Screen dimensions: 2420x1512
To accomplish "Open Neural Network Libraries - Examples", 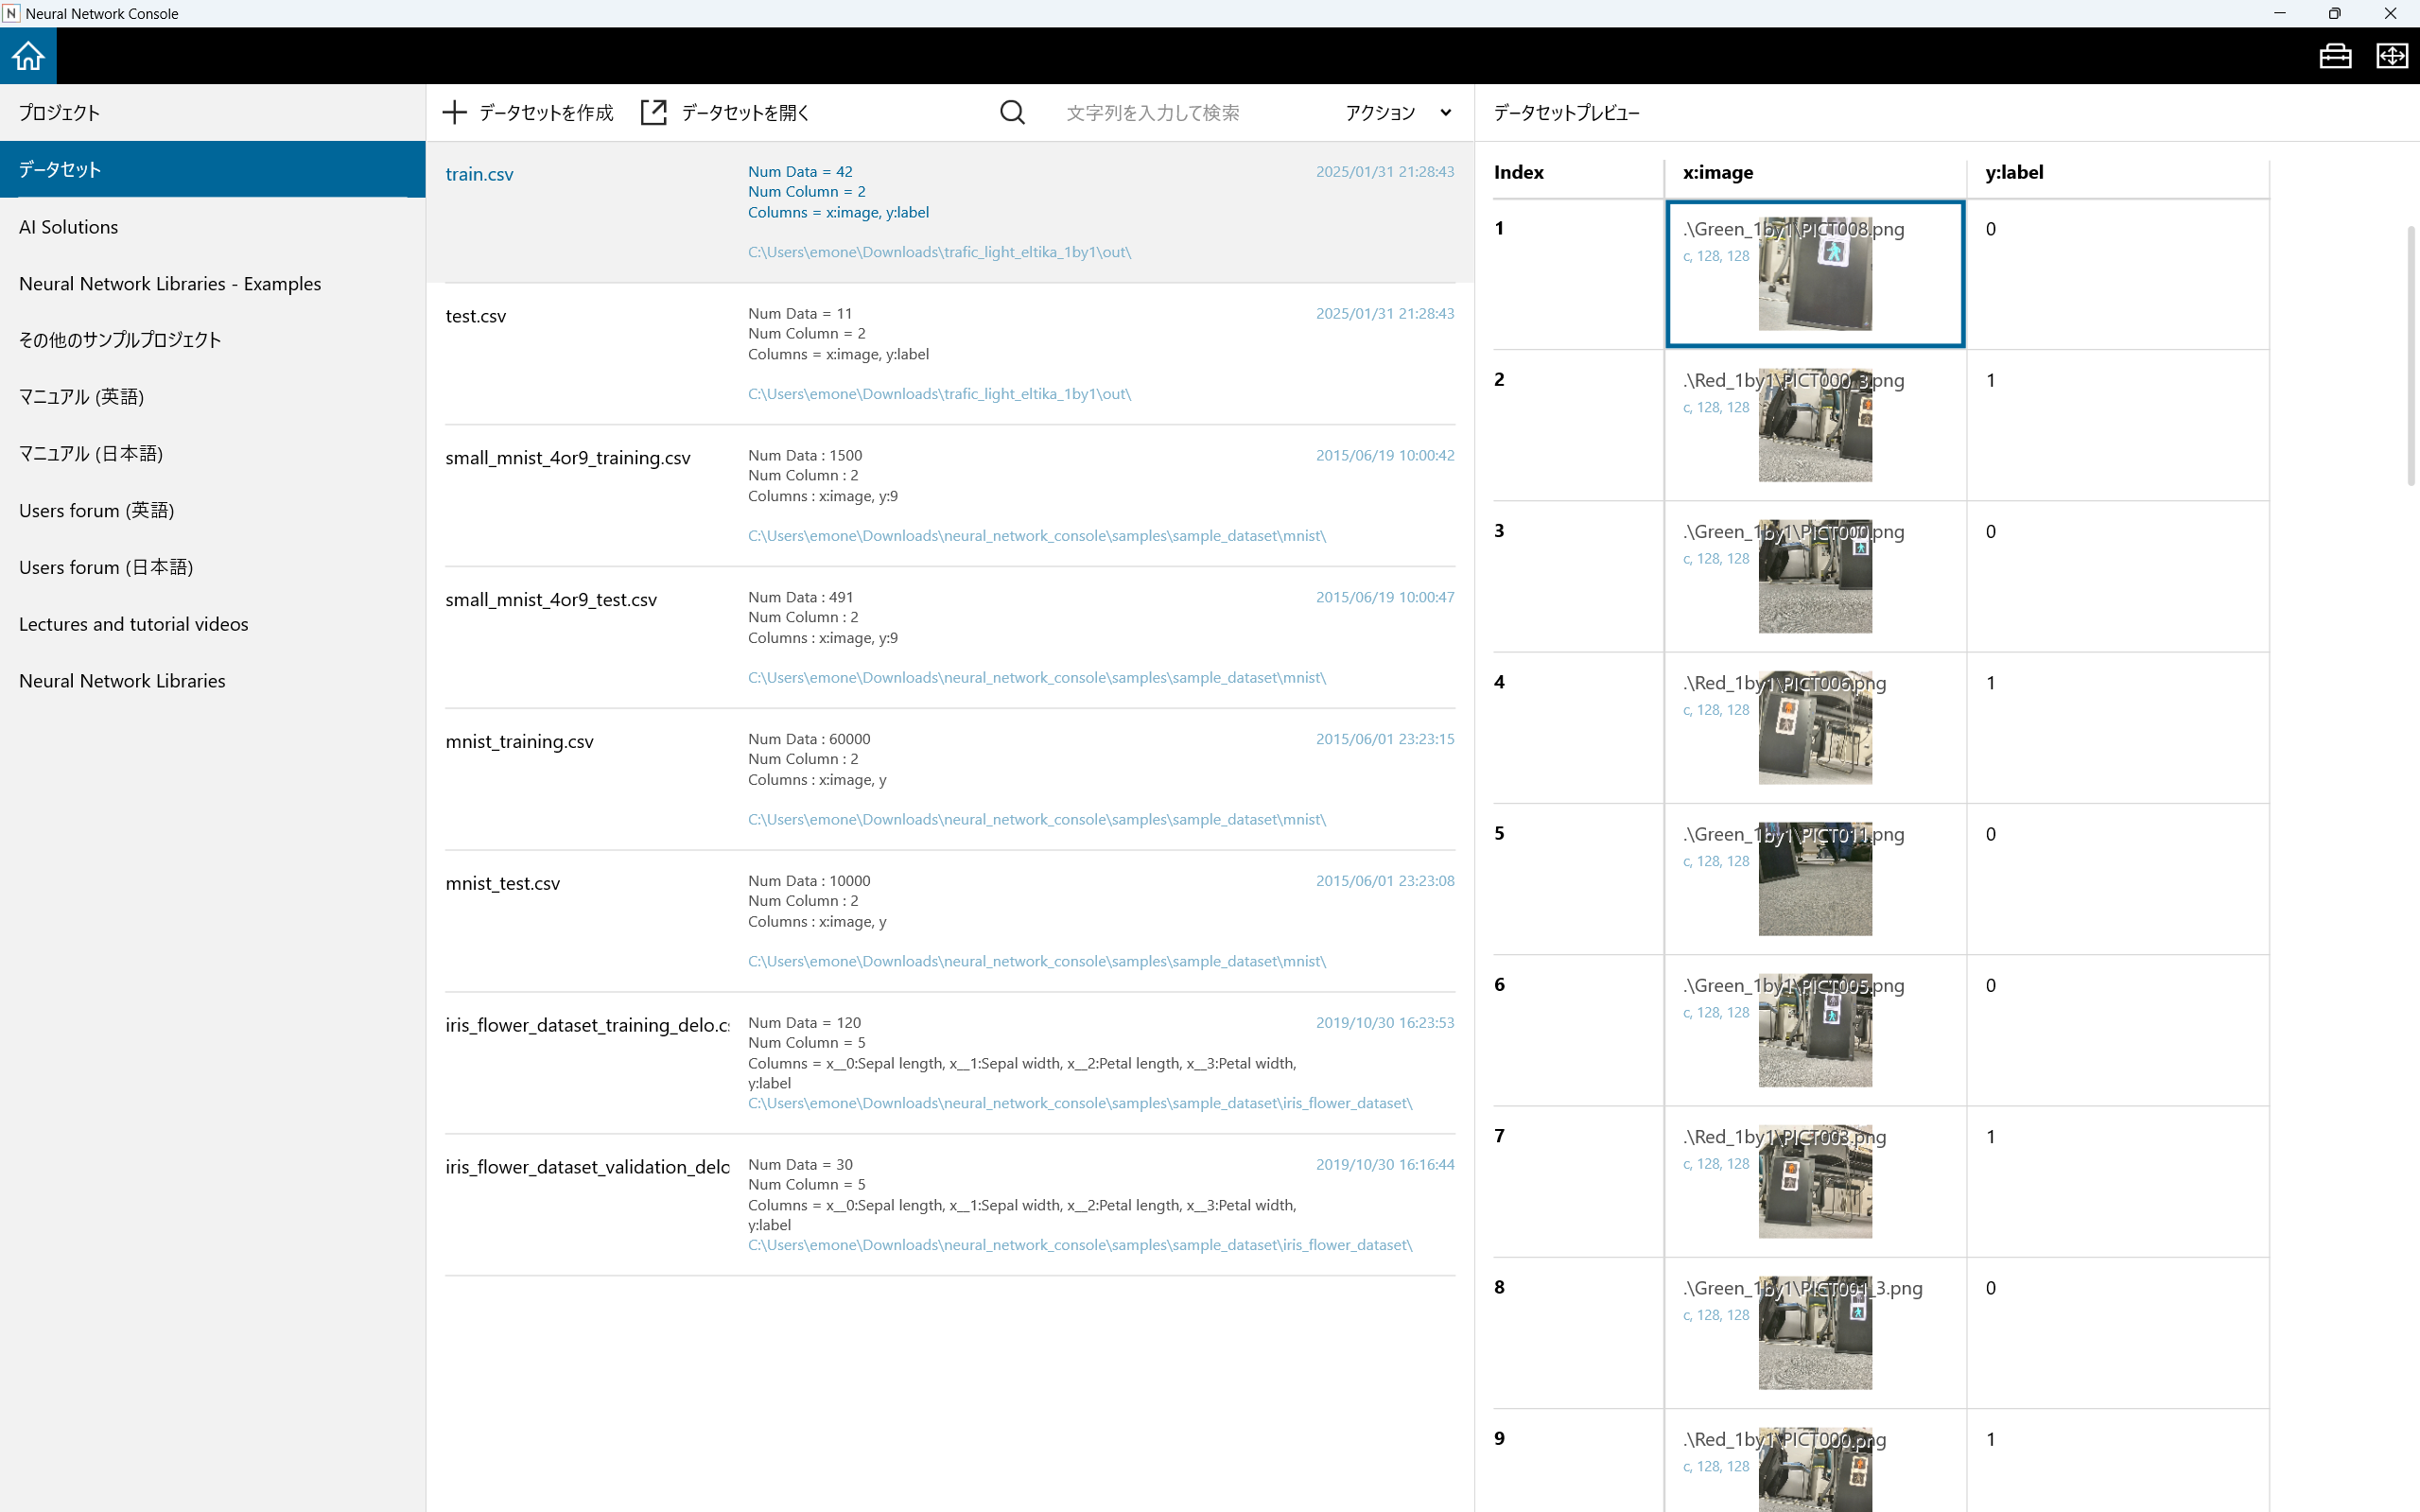I will click(170, 284).
